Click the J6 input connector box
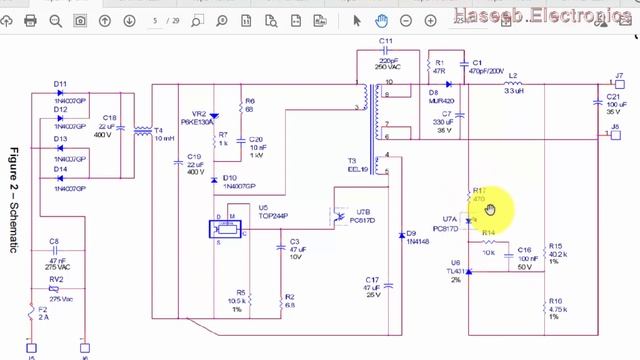 coord(84,348)
